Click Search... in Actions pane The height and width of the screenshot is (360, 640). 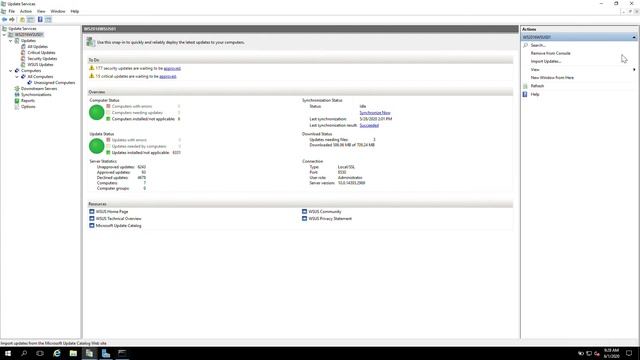tap(538, 45)
